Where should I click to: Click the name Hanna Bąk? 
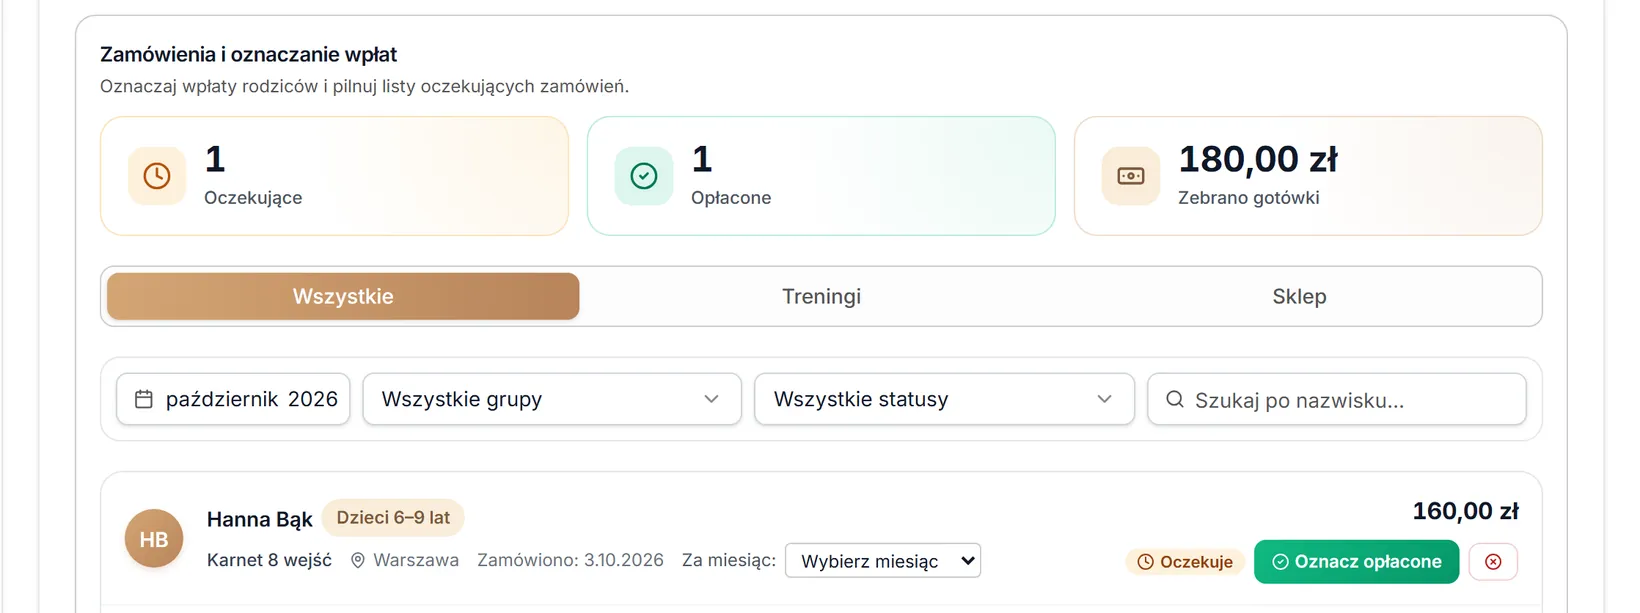260,519
